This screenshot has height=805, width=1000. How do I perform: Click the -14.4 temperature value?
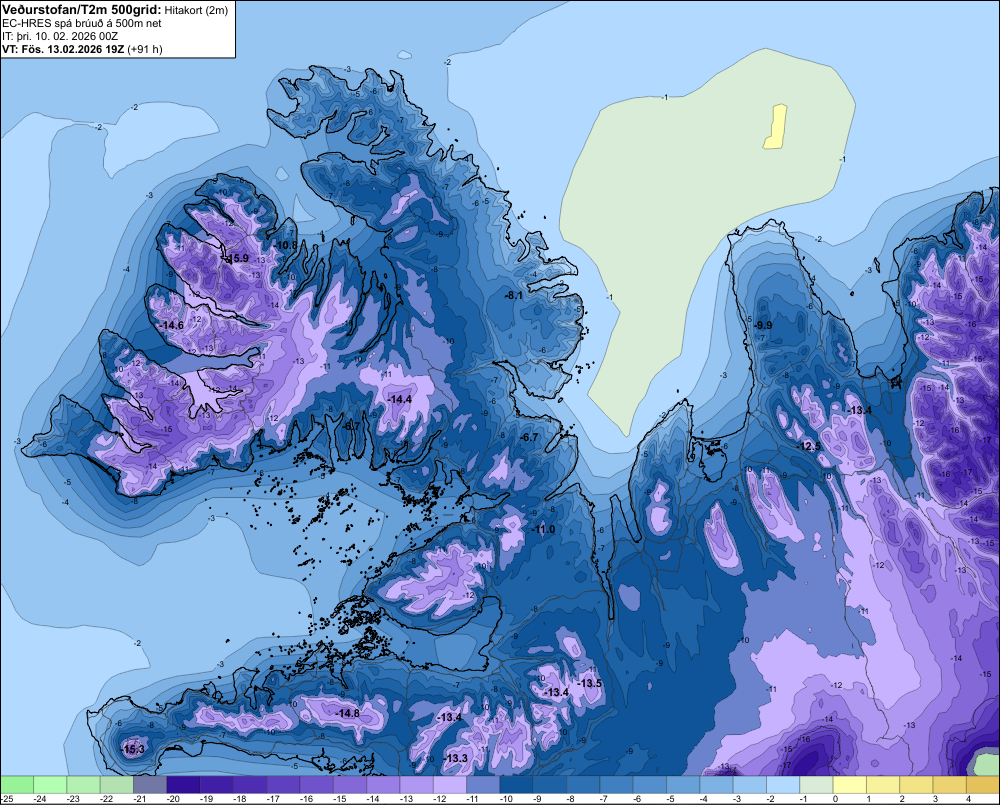[399, 399]
